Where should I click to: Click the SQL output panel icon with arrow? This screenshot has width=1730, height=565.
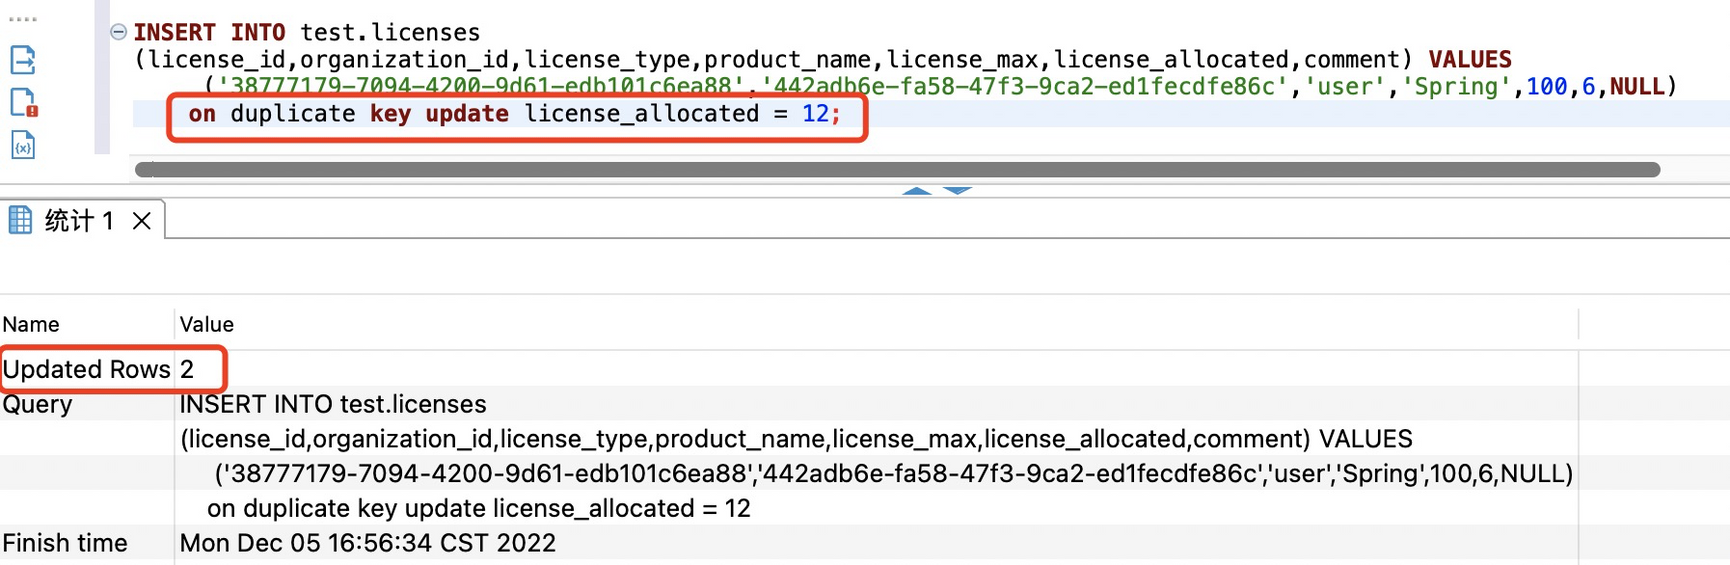coord(23,60)
